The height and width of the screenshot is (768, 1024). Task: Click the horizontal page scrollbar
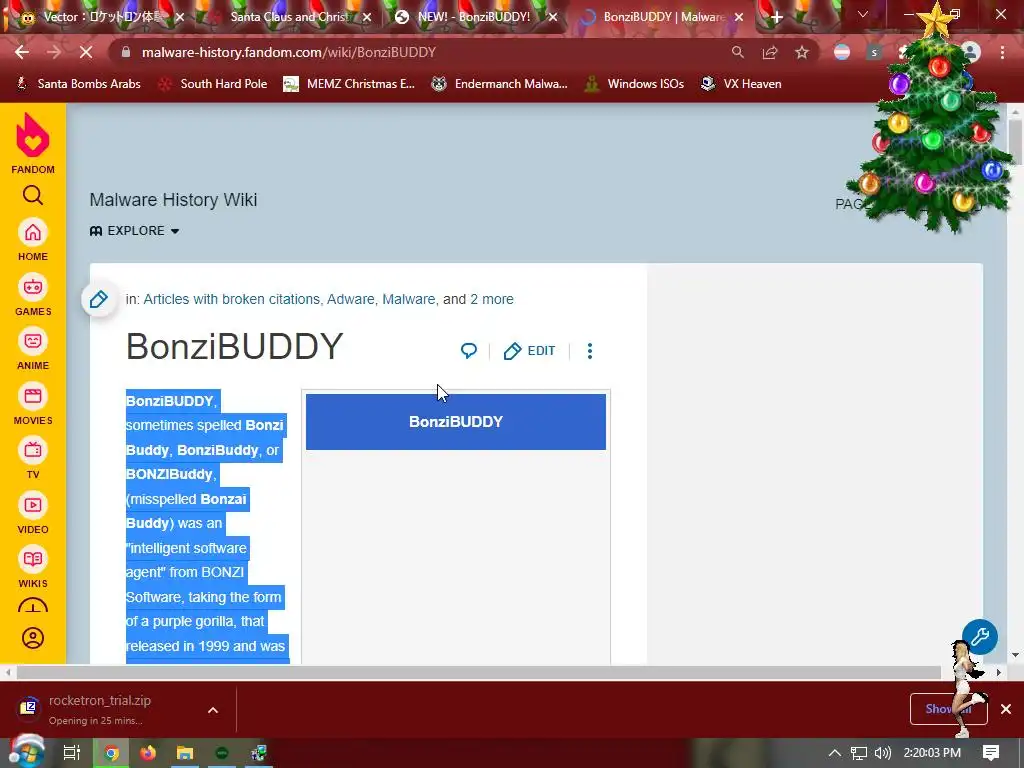coord(479,672)
